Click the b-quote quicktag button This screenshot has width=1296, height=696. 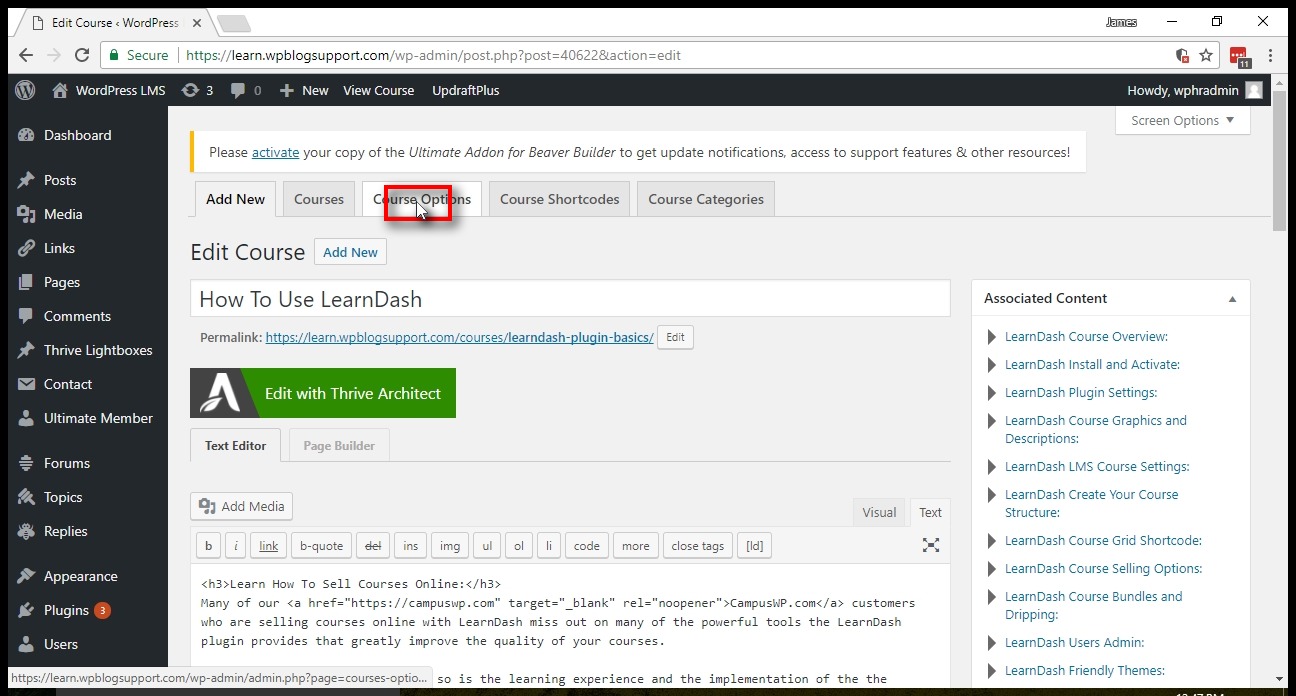click(321, 545)
